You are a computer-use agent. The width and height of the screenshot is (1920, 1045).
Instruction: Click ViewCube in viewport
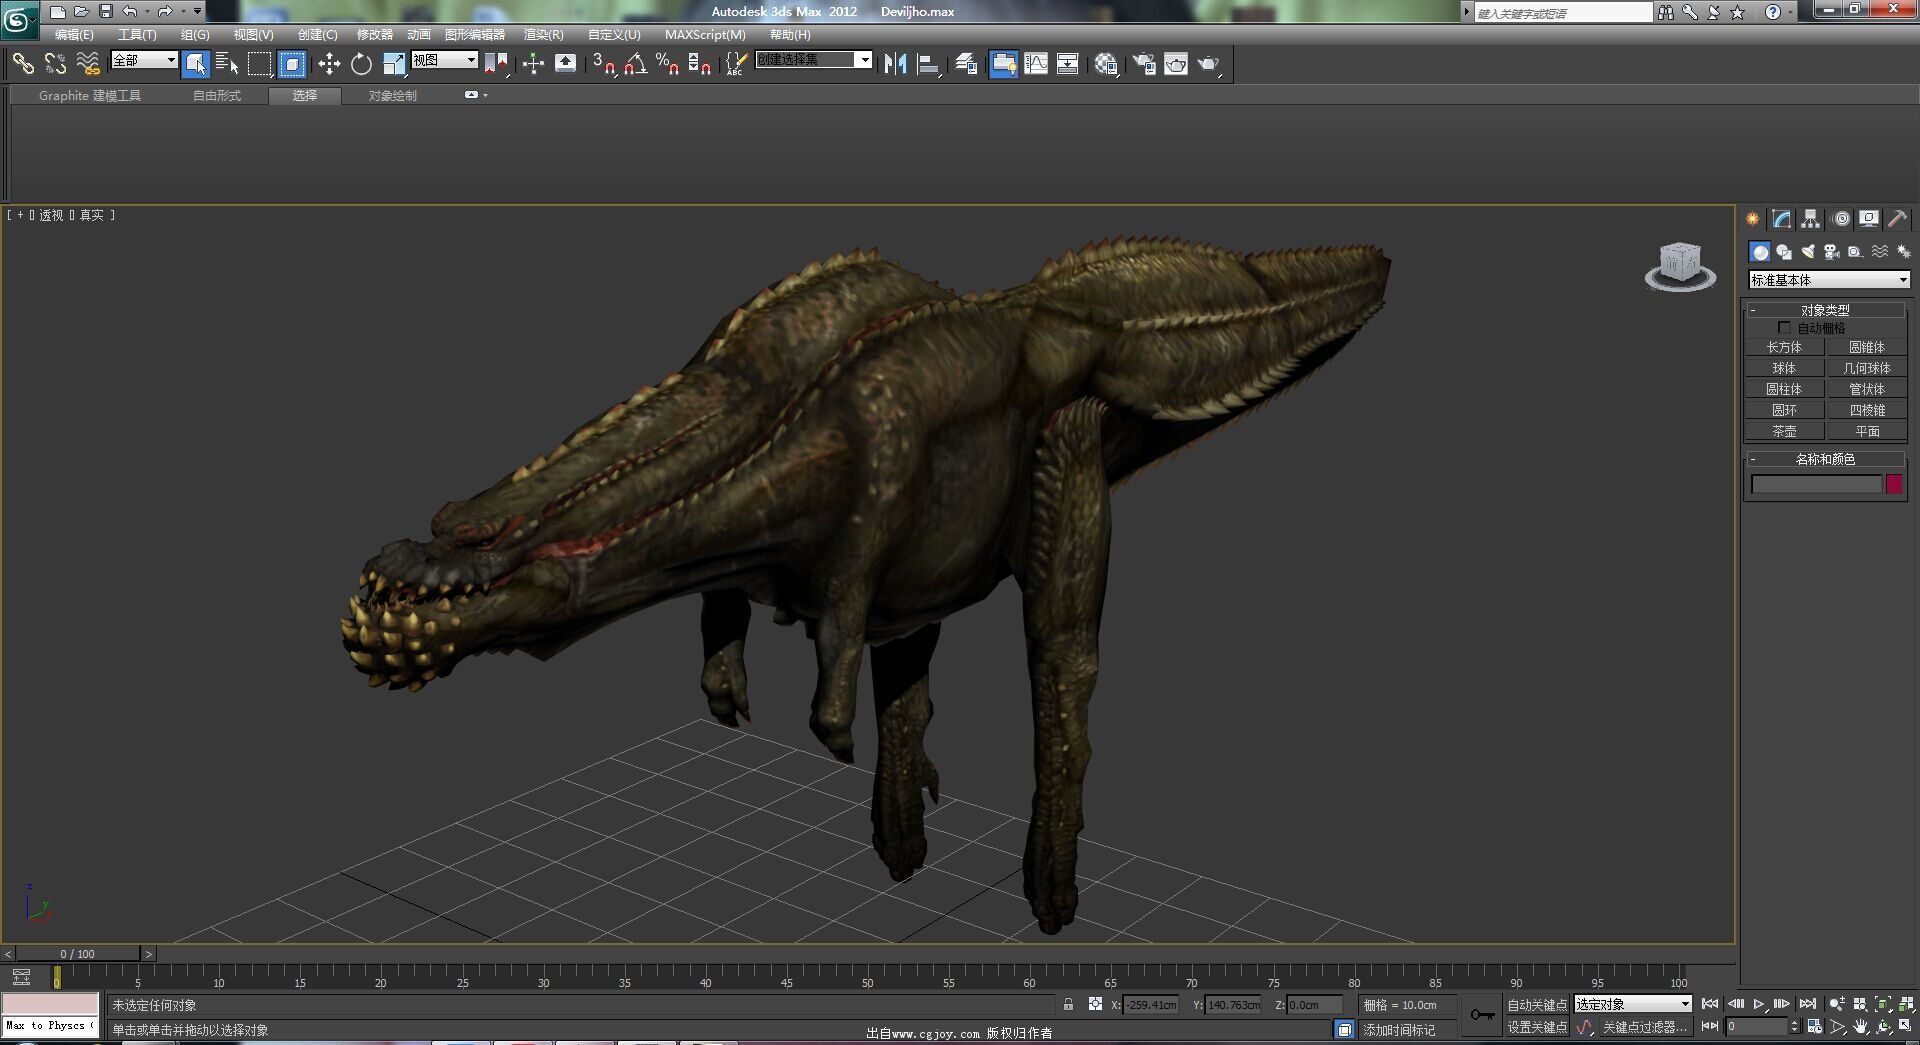coord(1680,265)
